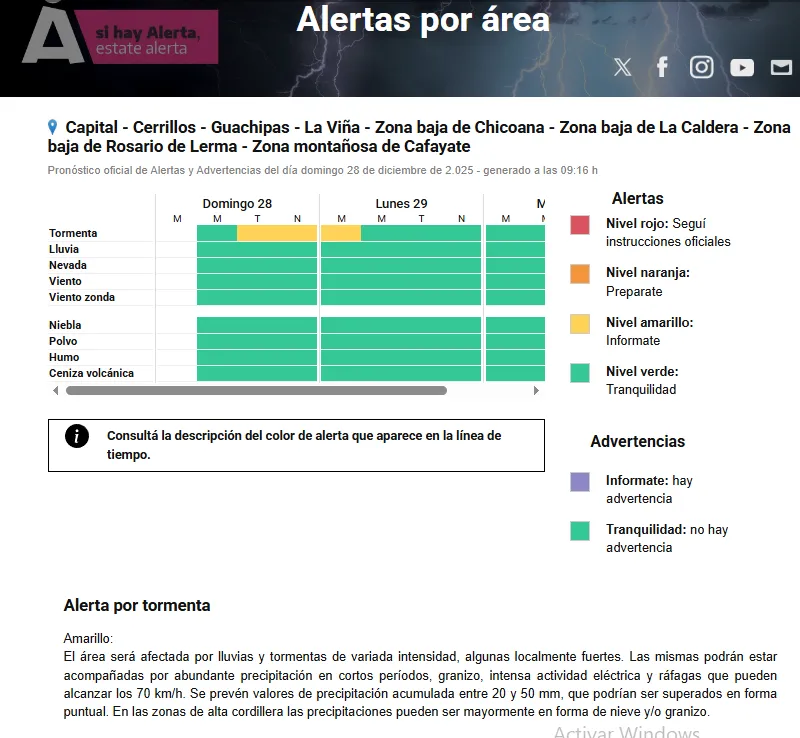800x738 pixels.
Task: Select the yellow 'Nivel amarillo' swatch
Action: 580,323
